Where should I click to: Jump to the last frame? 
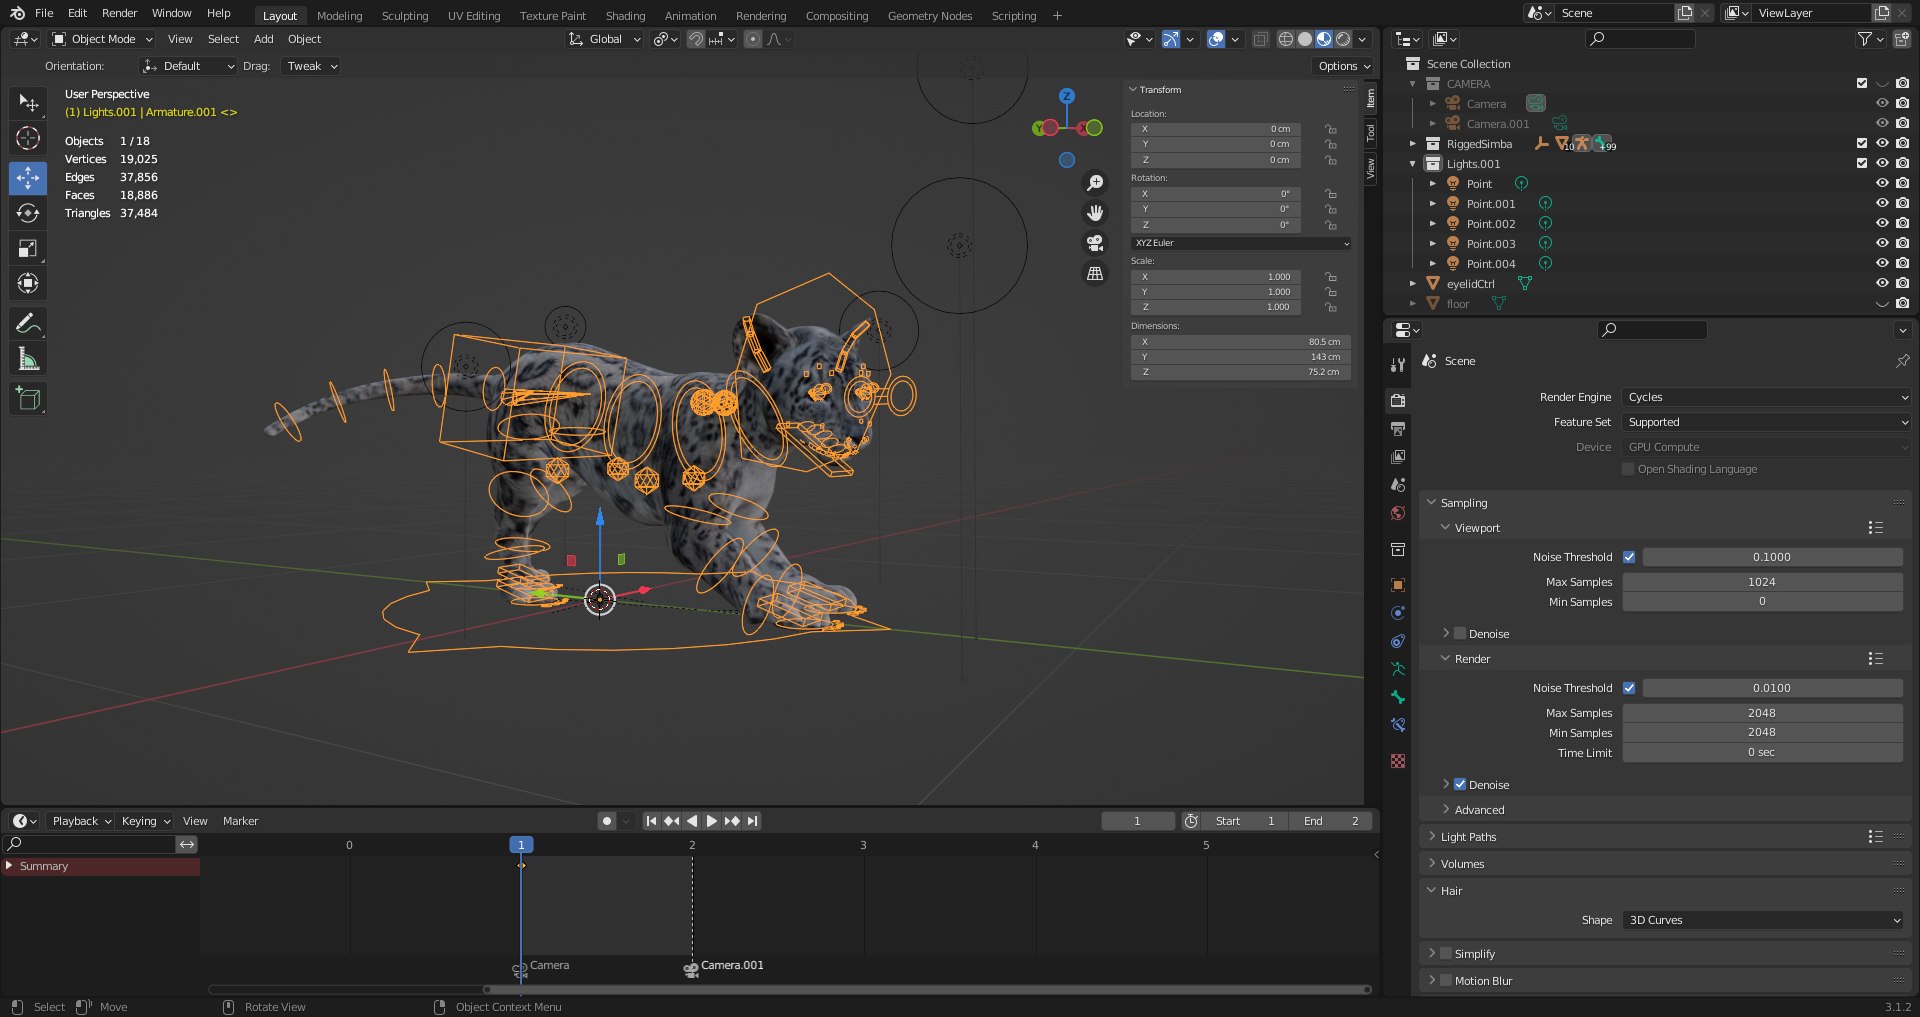click(x=753, y=821)
